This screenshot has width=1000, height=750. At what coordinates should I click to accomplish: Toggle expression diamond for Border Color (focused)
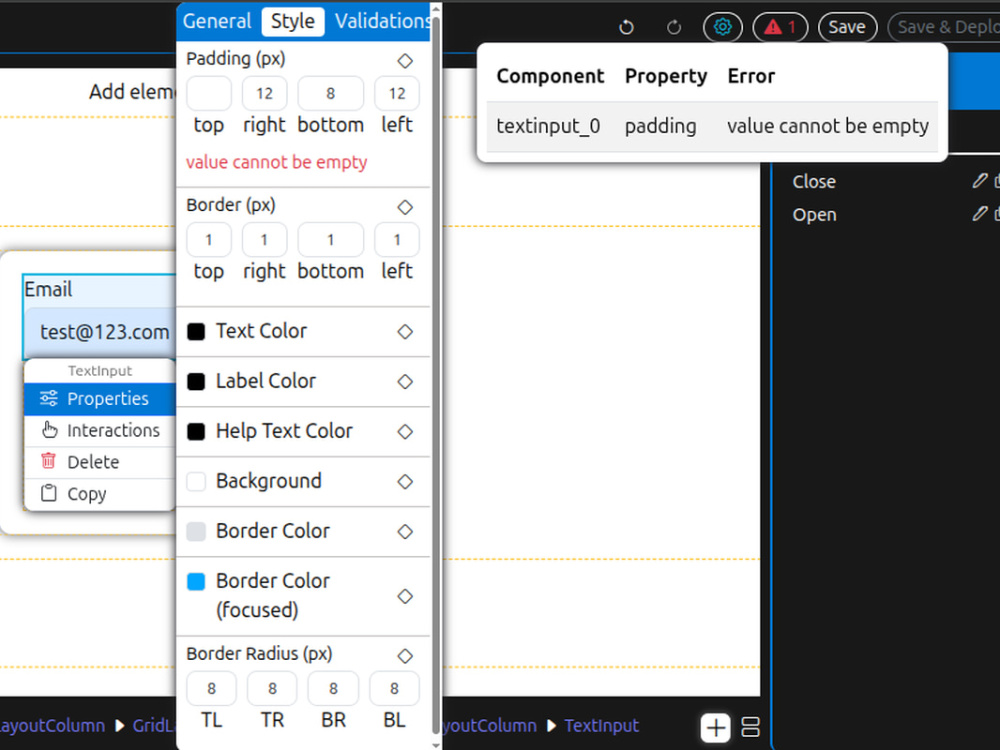(405, 596)
